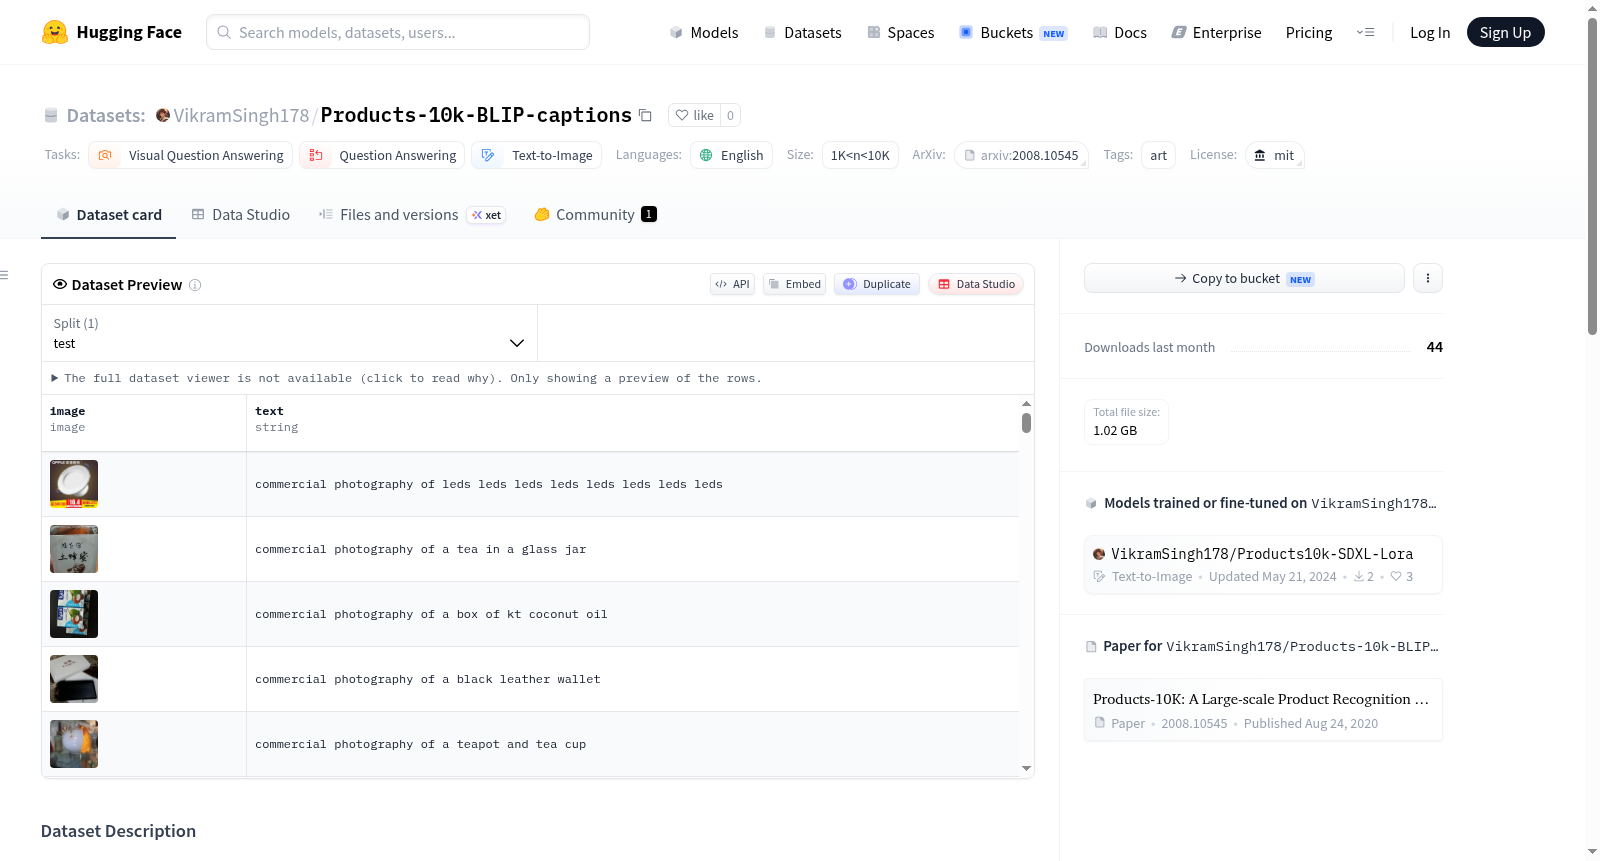Open Data Studio from preview header
This screenshot has width=1600, height=861.
point(976,284)
